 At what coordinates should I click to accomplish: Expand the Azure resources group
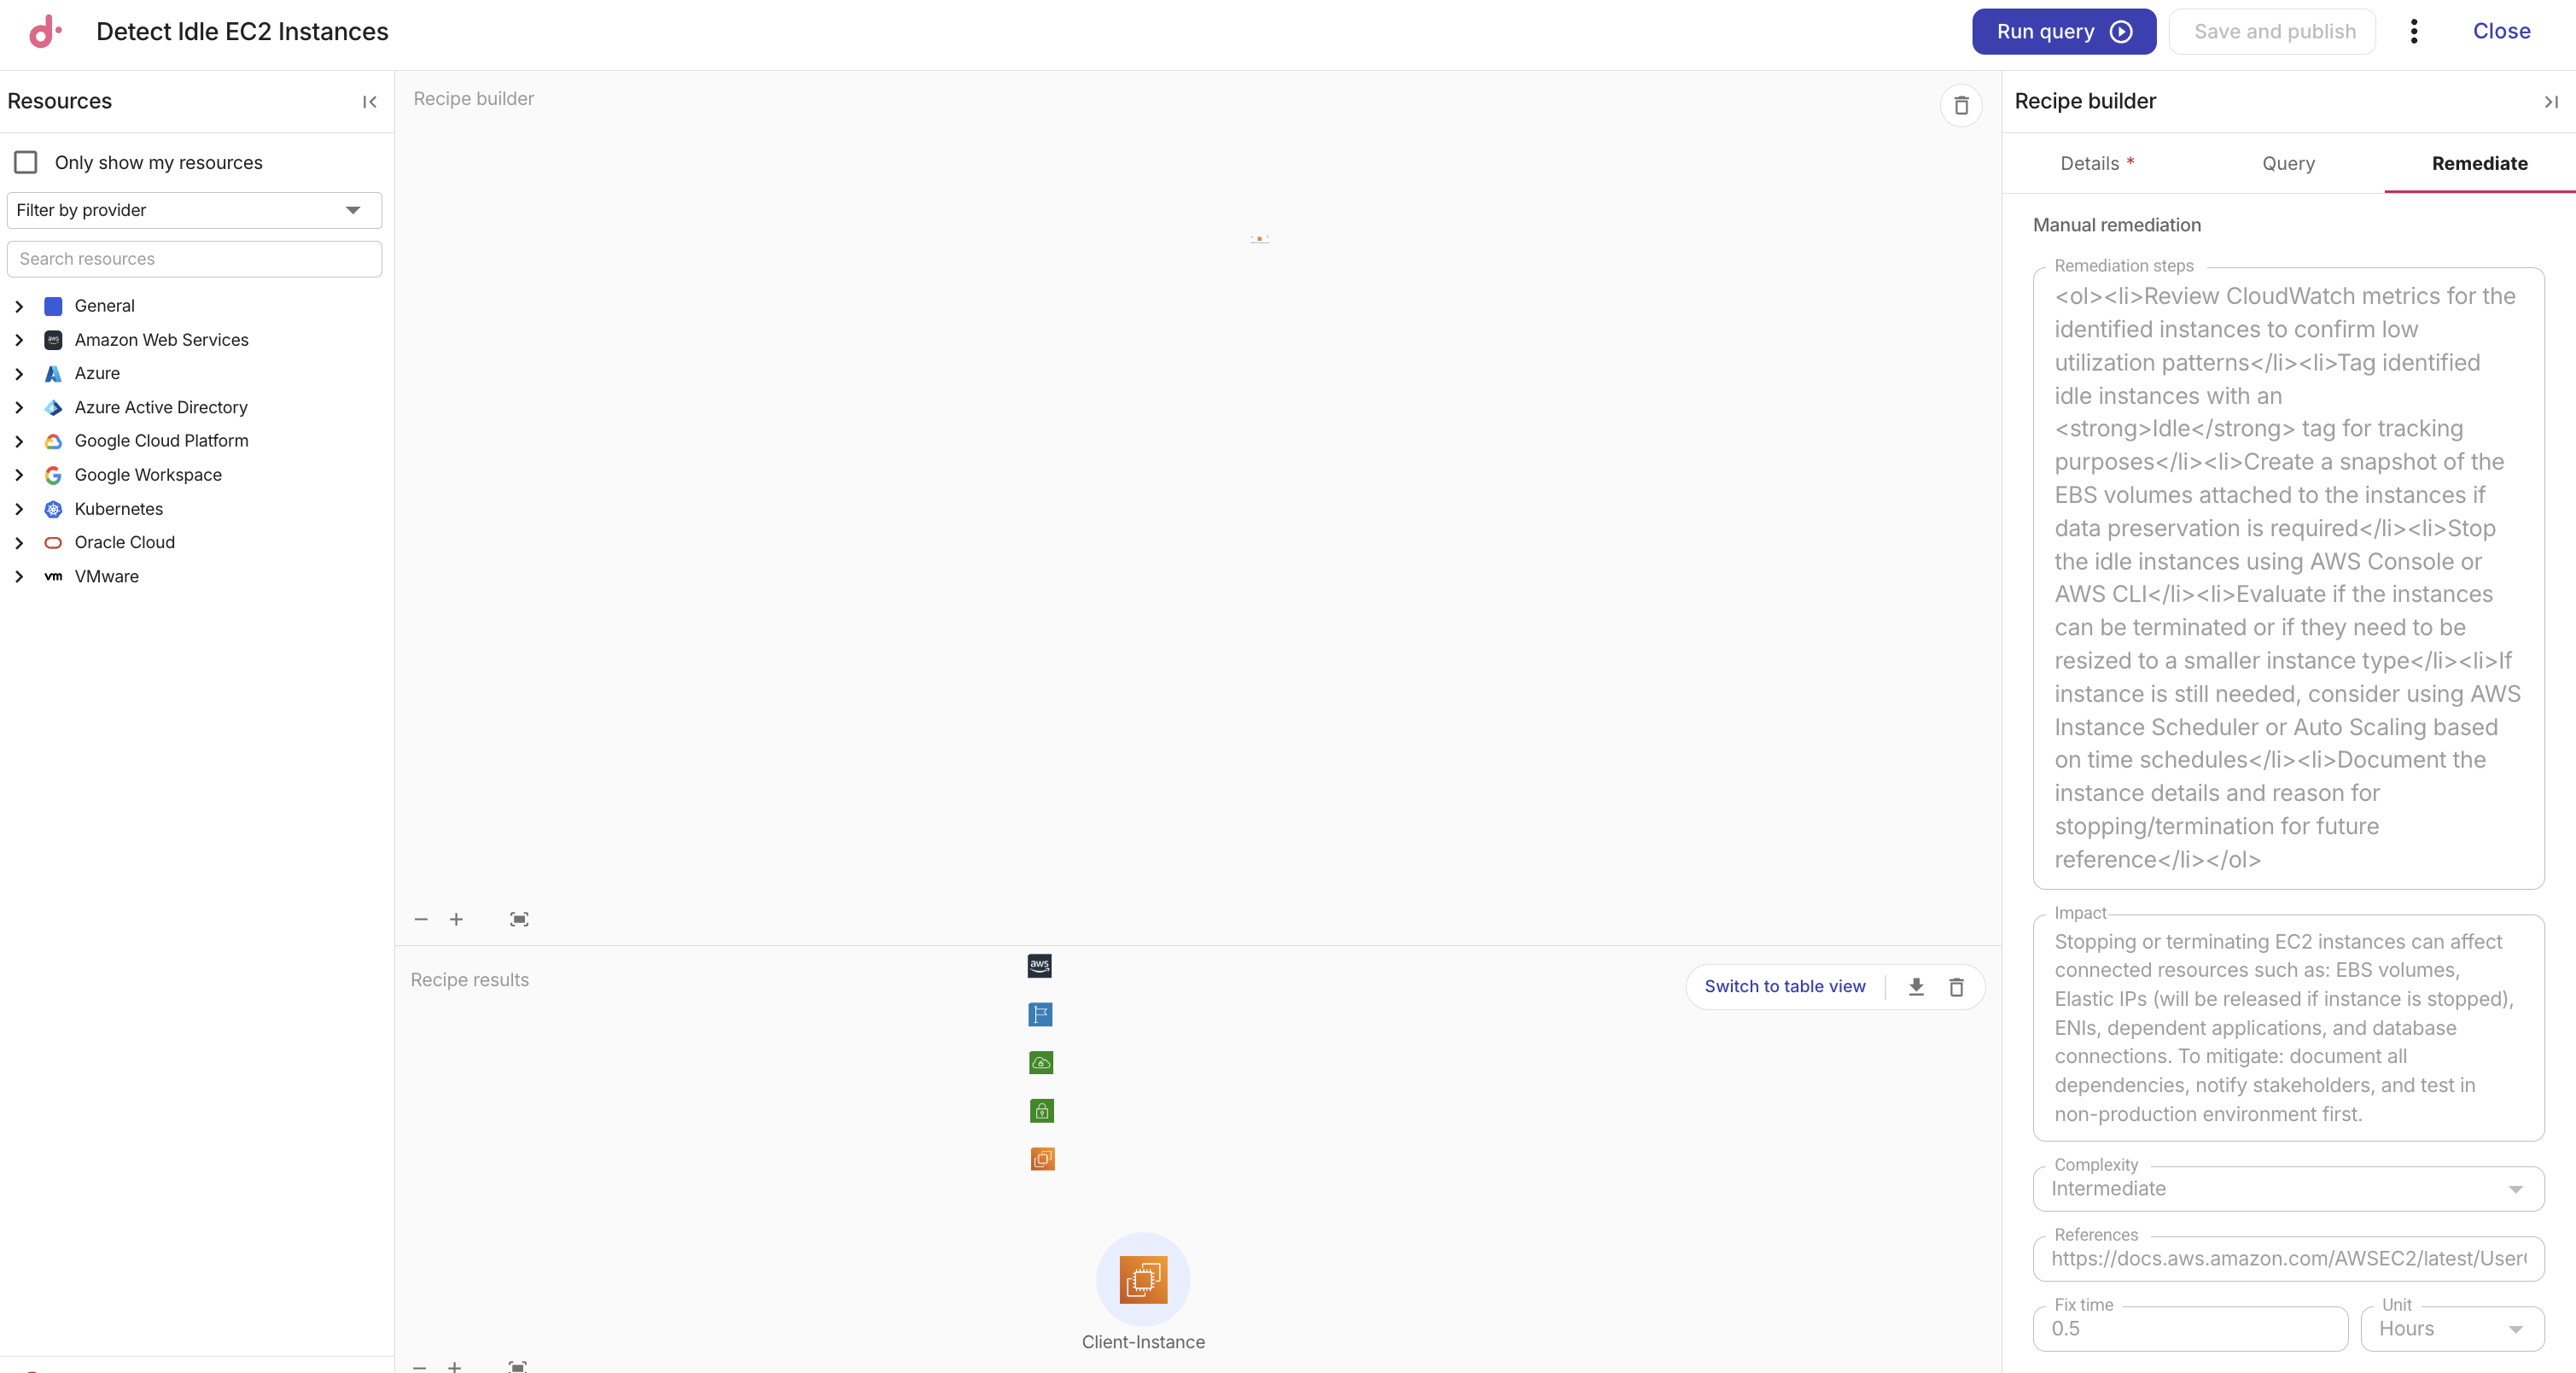pyautogui.click(x=19, y=373)
